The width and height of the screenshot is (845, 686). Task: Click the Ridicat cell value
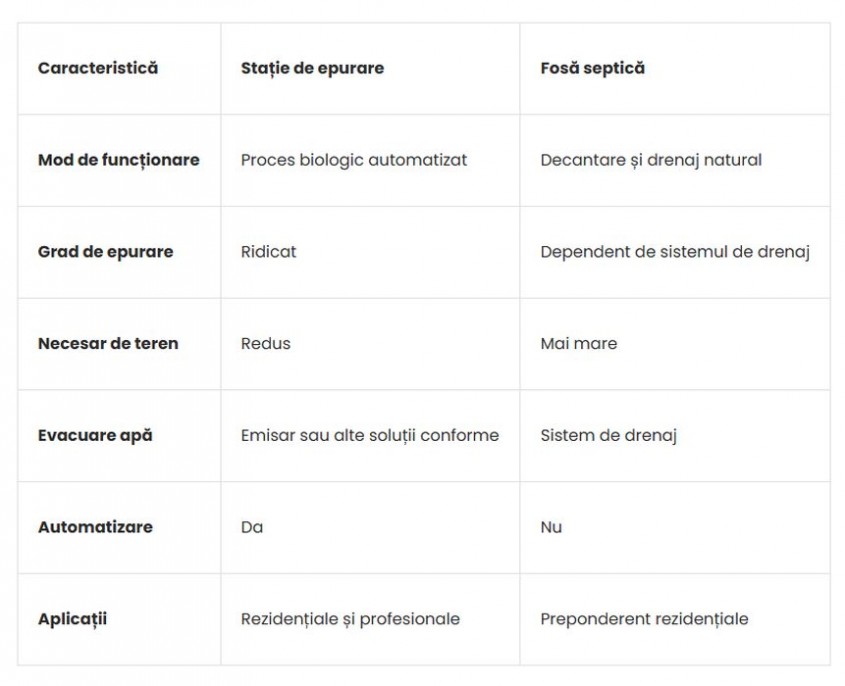pos(268,252)
